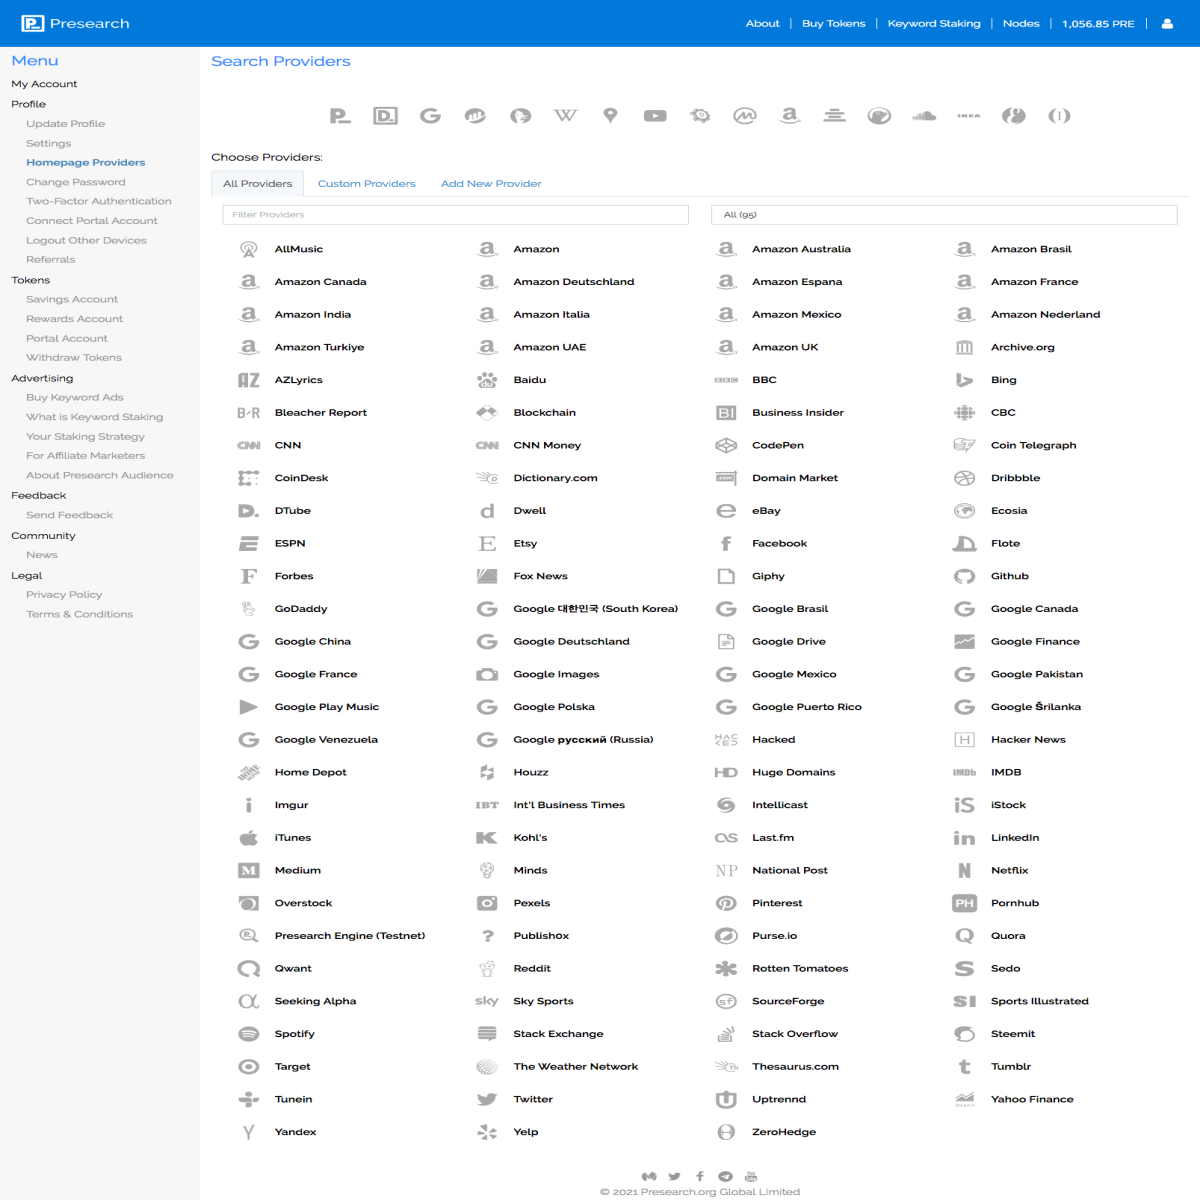Viewport: 1200px width, 1200px height.
Task: Click the eBay provider icon
Action: (726, 511)
